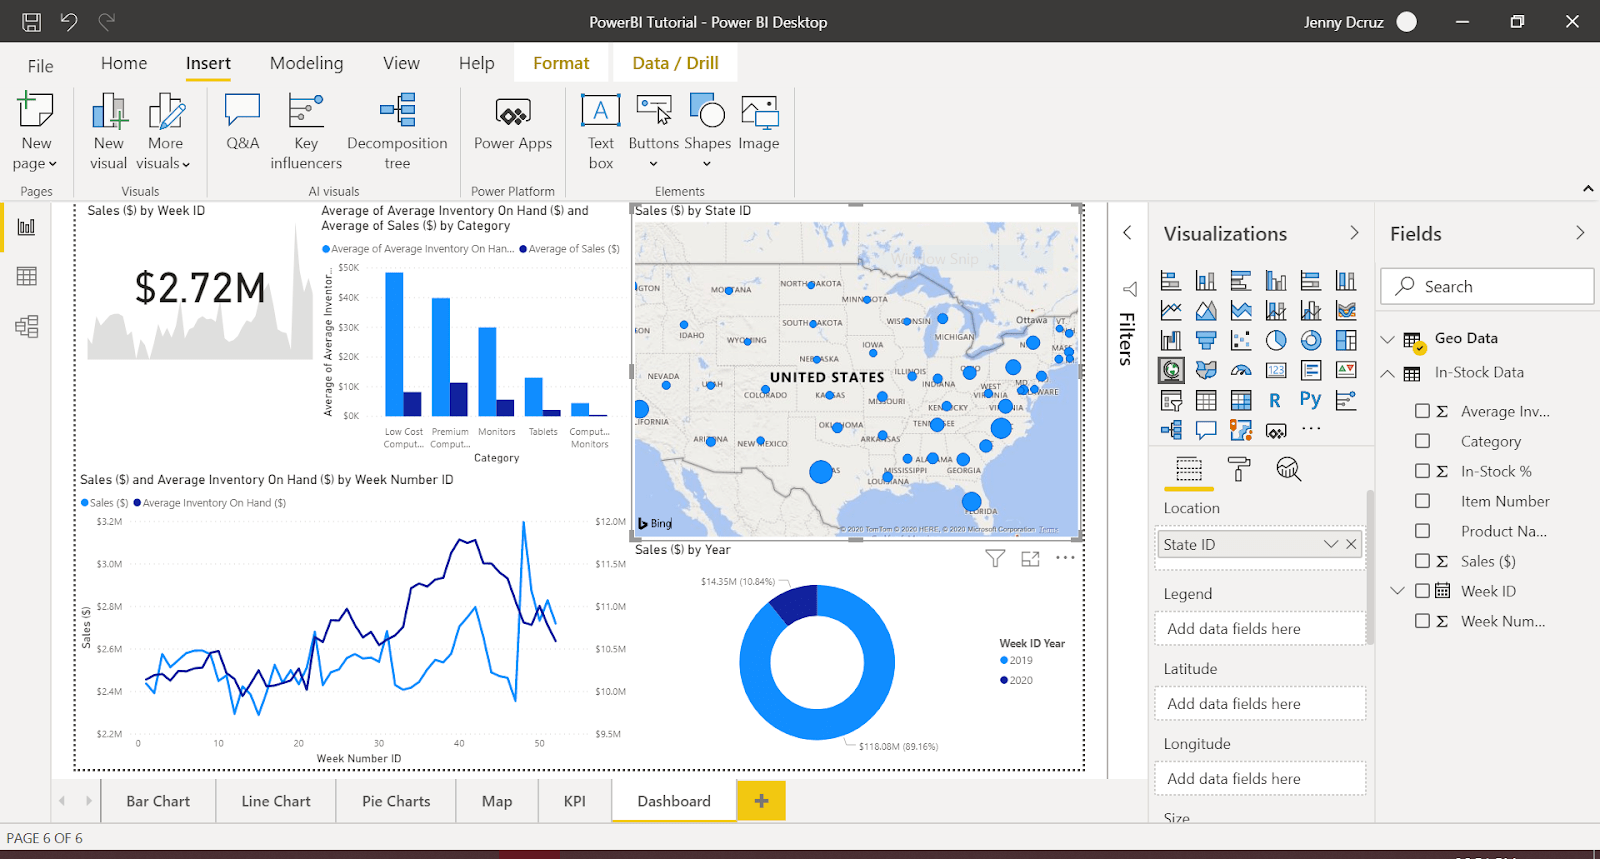The image size is (1600, 859).
Task: Select the Treemap visualization icon
Action: click(1346, 341)
